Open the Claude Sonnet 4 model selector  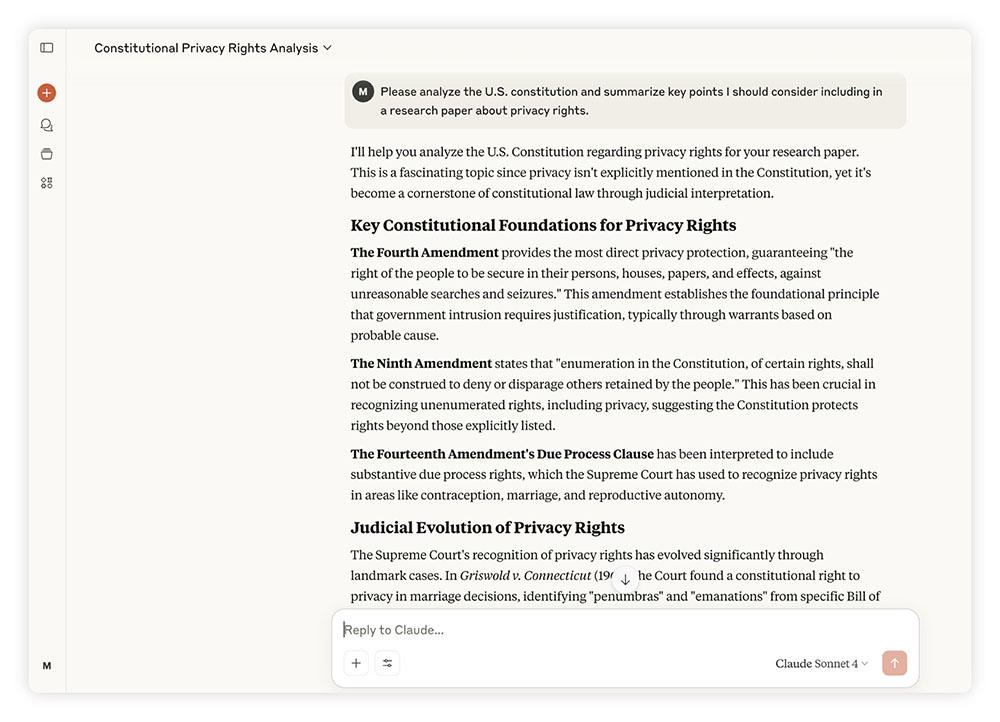point(820,663)
